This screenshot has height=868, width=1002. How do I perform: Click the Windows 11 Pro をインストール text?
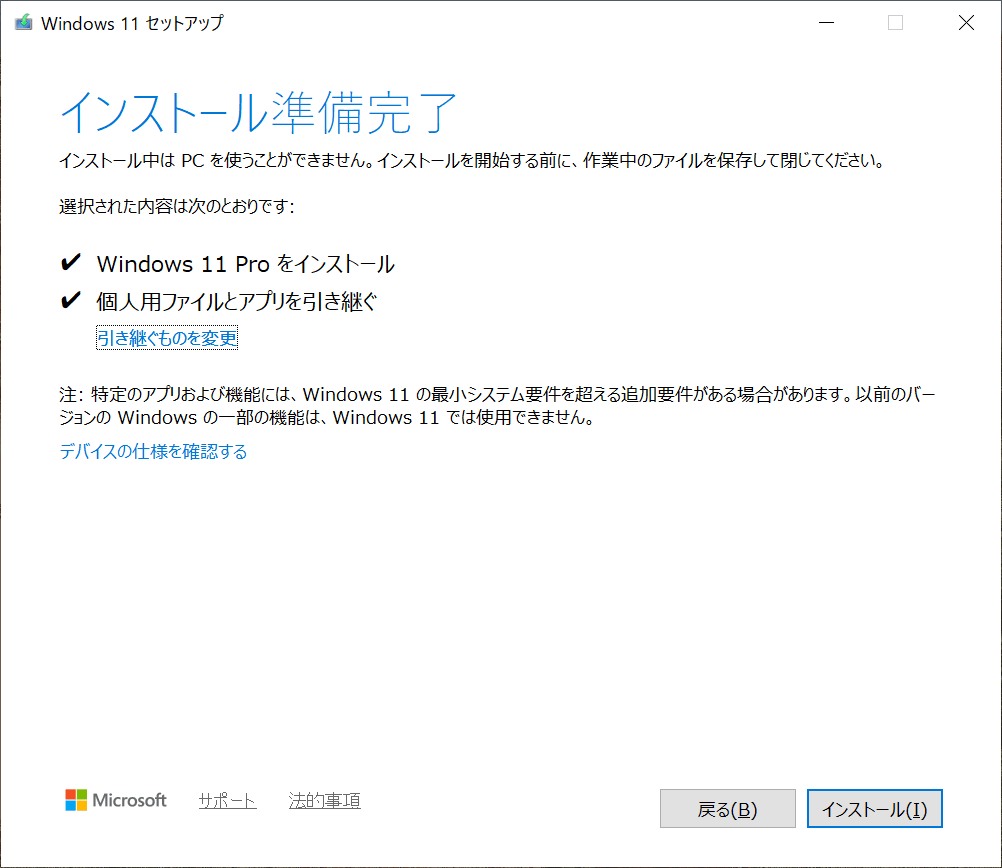pyautogui.click(x=245, y=264)
